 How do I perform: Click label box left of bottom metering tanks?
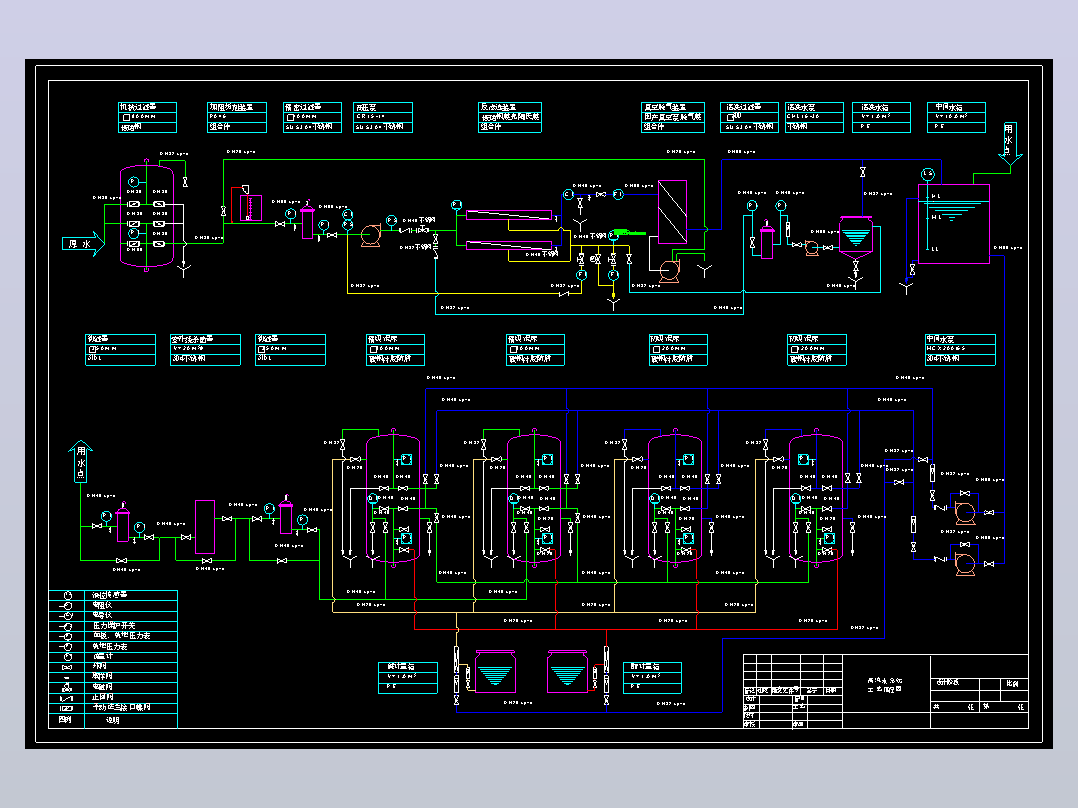pos(408,678)
